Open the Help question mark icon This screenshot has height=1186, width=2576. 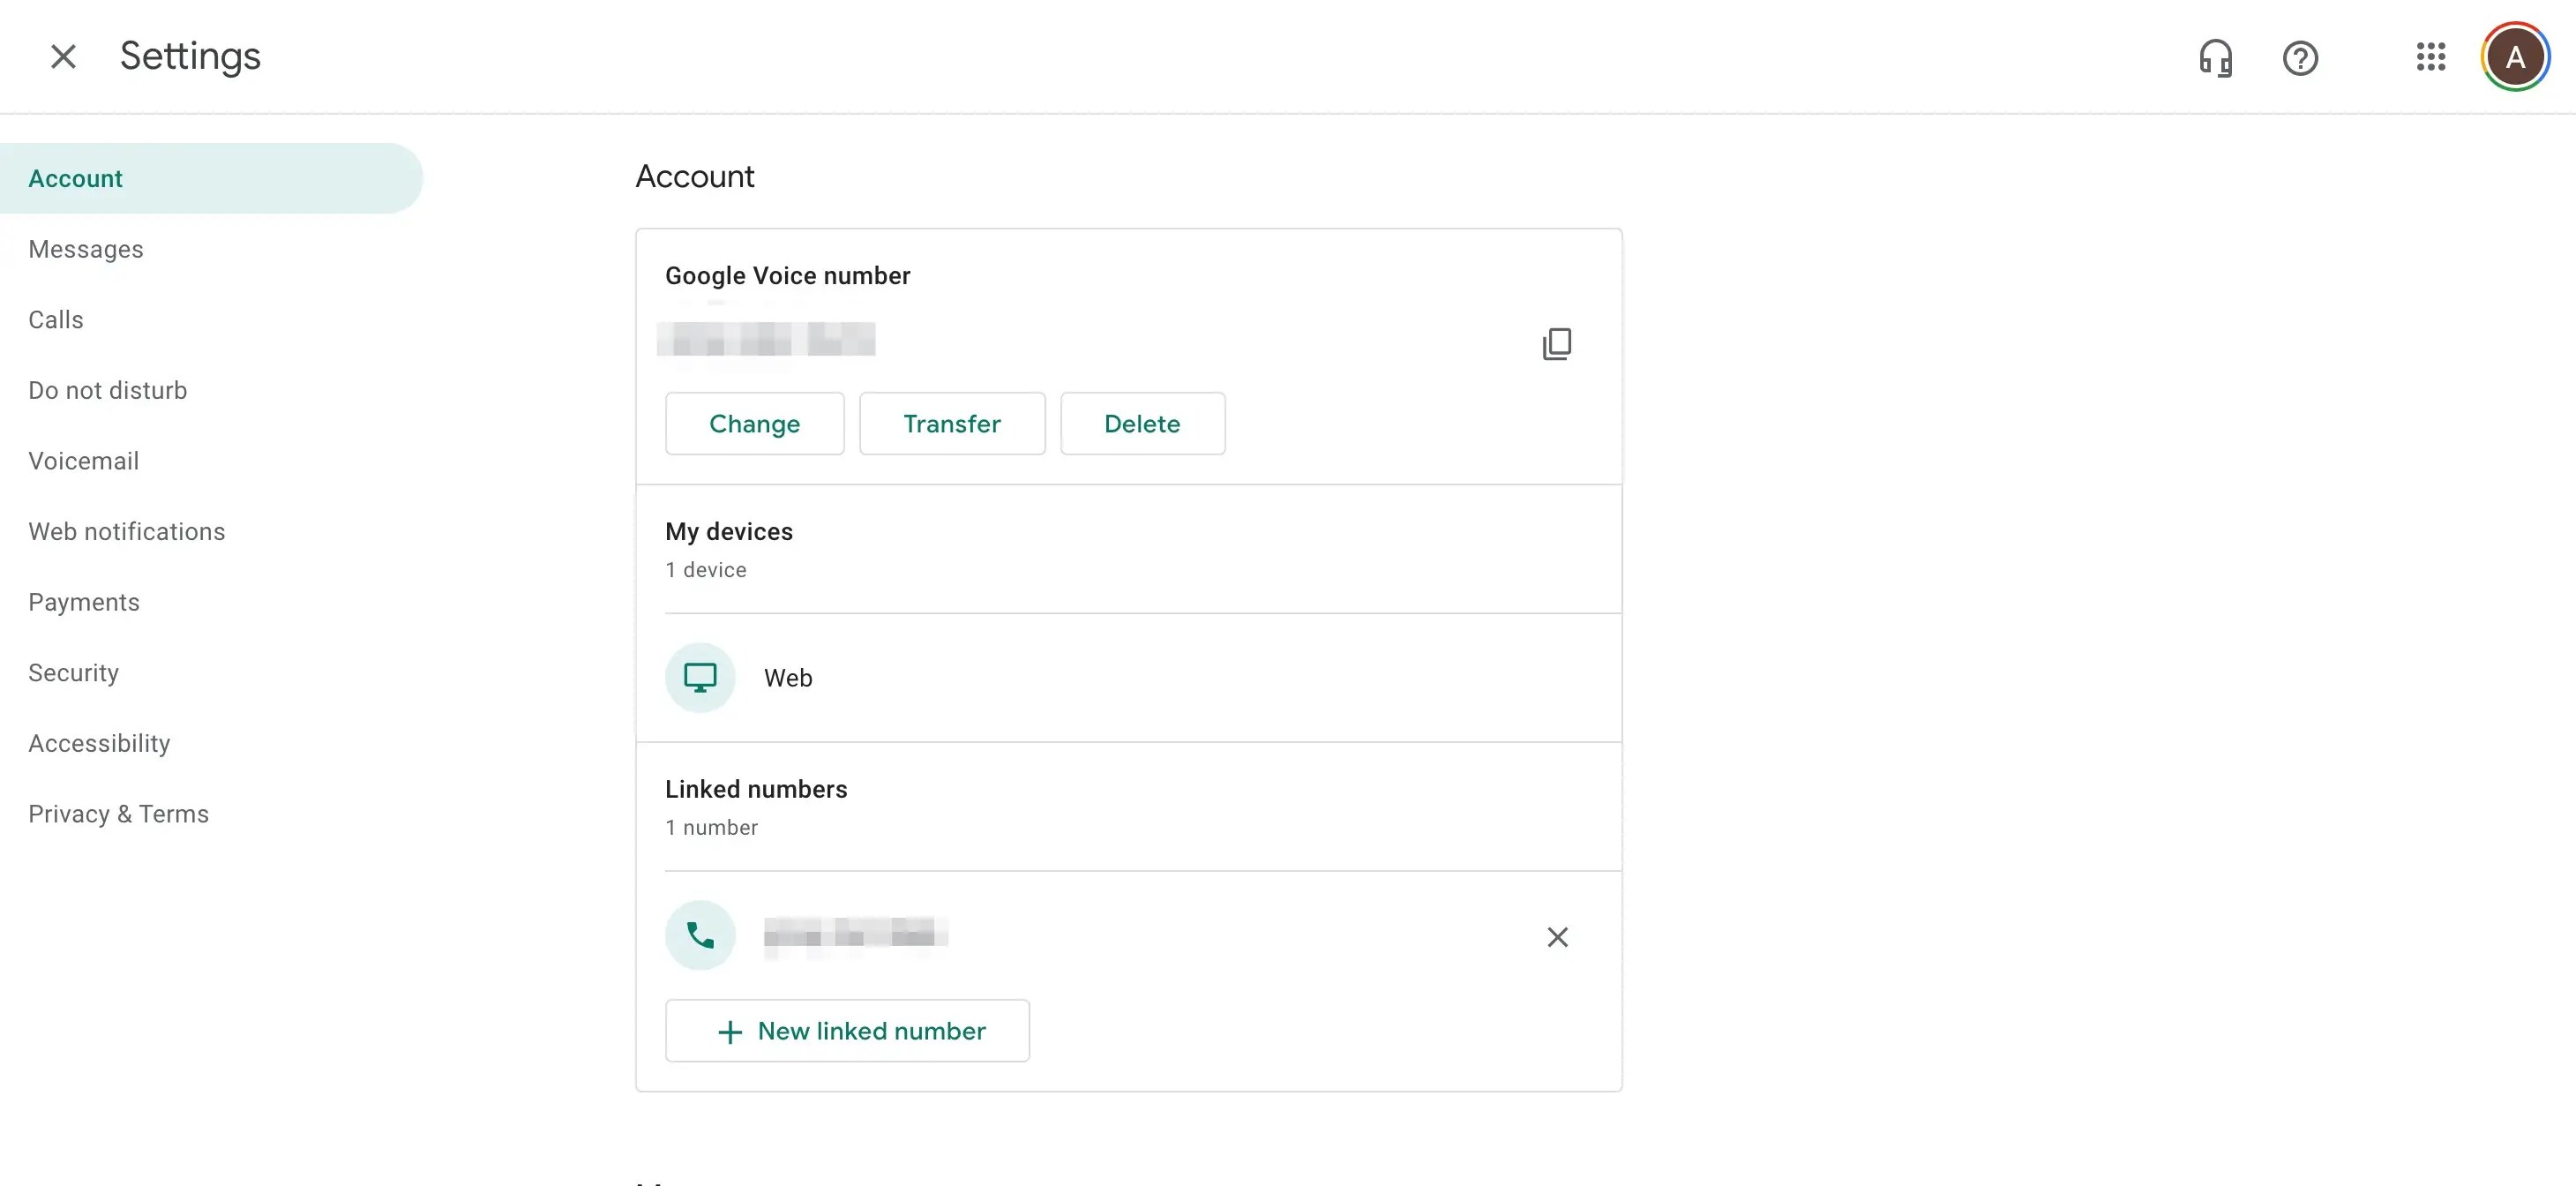click(2300, 58)
